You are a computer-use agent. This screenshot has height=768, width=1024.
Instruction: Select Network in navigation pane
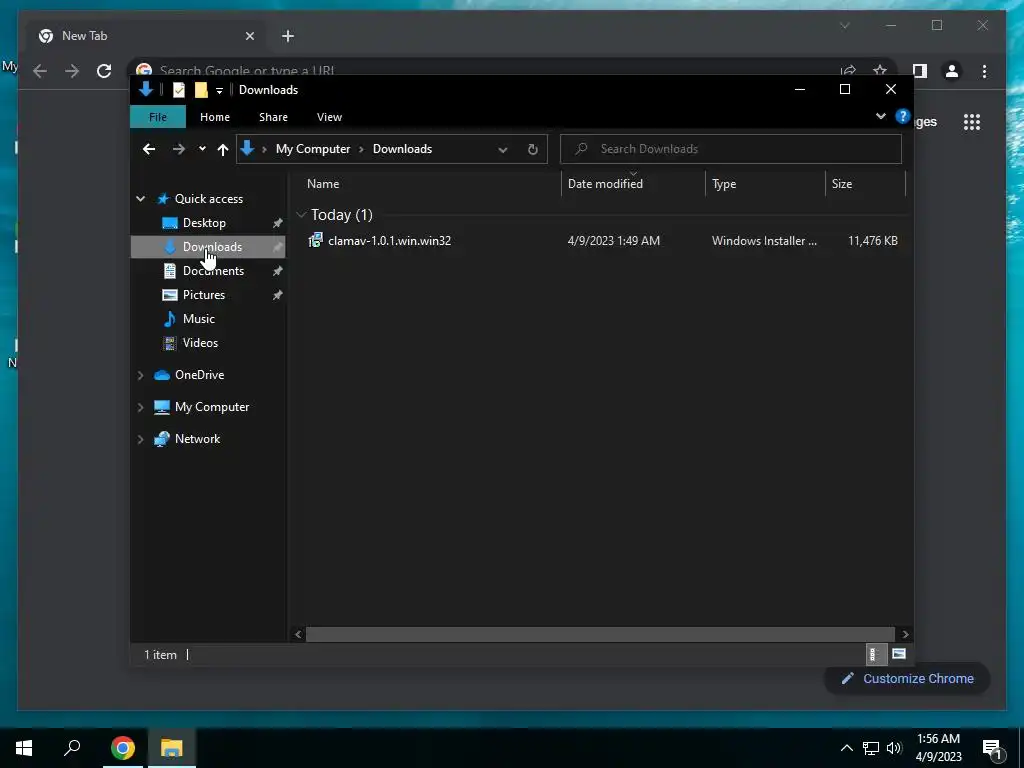[197, 439]
